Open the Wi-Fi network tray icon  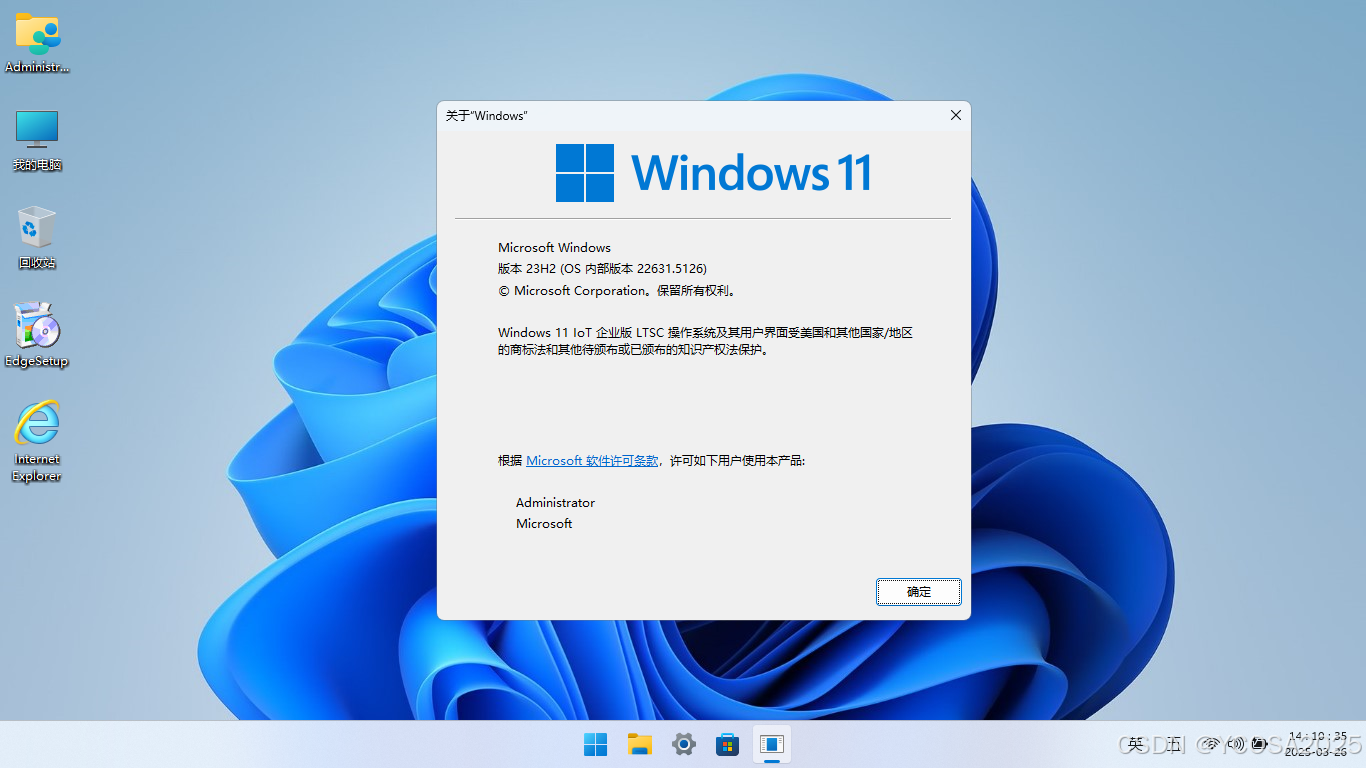coord(1210,744)
